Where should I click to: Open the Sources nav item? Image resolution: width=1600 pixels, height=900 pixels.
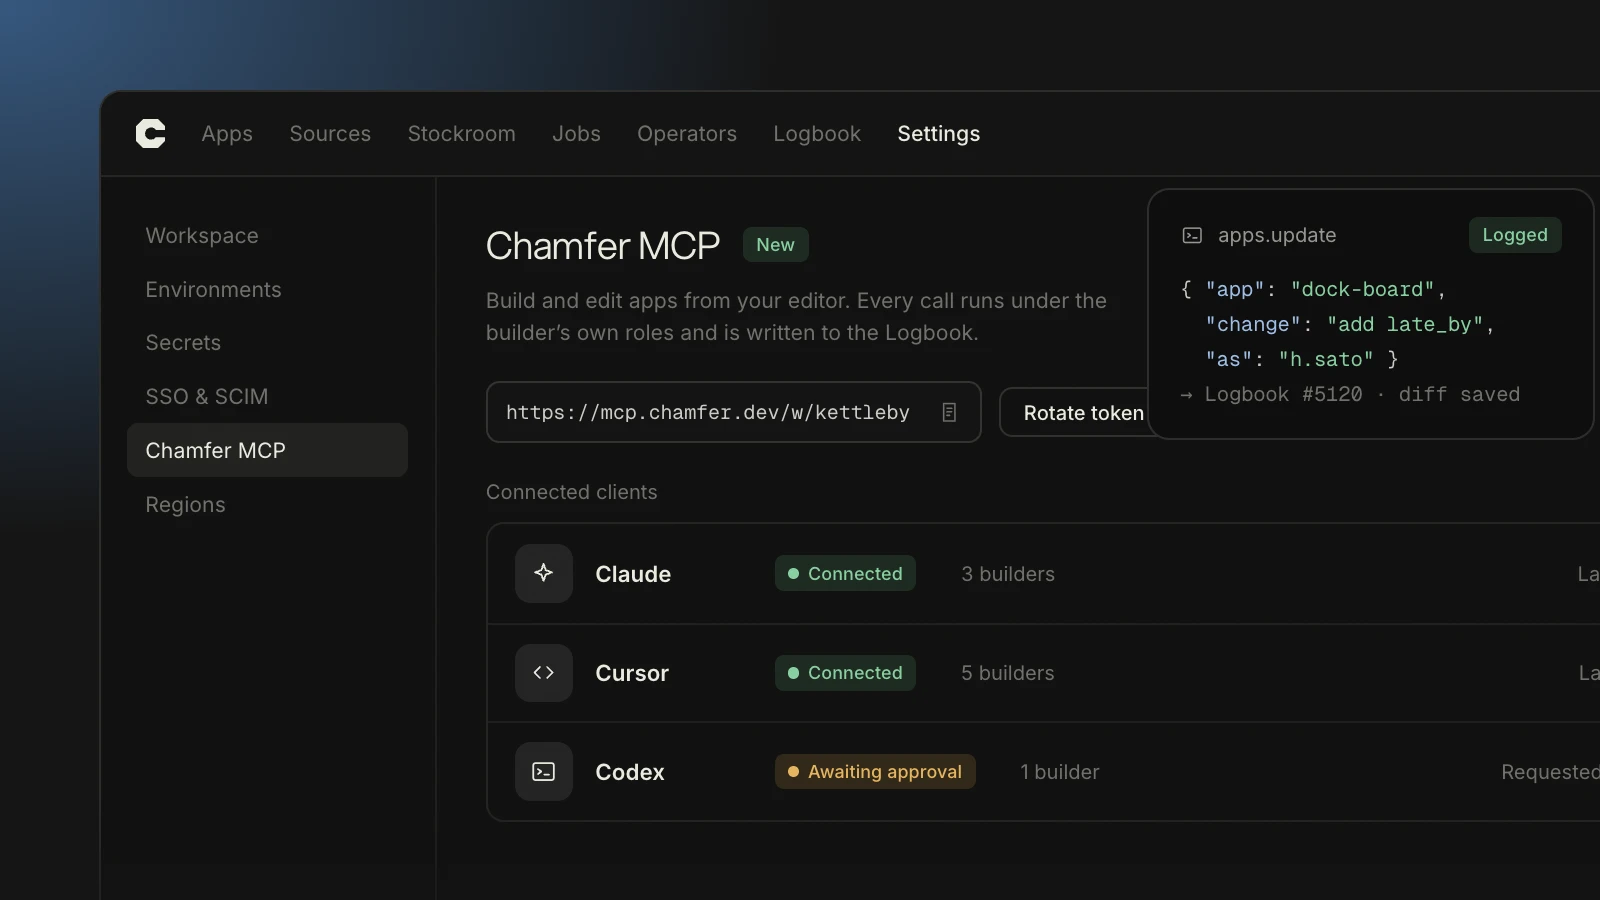(330, 134)
